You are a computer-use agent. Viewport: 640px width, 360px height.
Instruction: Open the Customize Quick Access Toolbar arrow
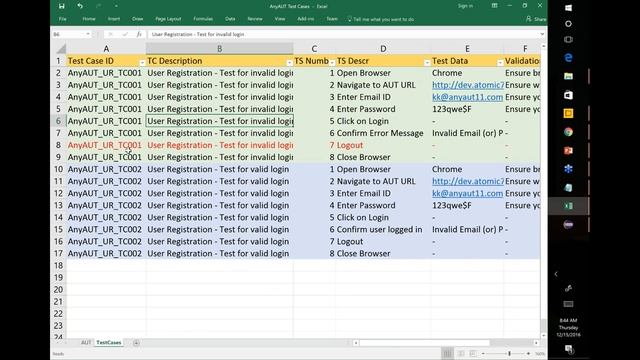click(116, 6)
